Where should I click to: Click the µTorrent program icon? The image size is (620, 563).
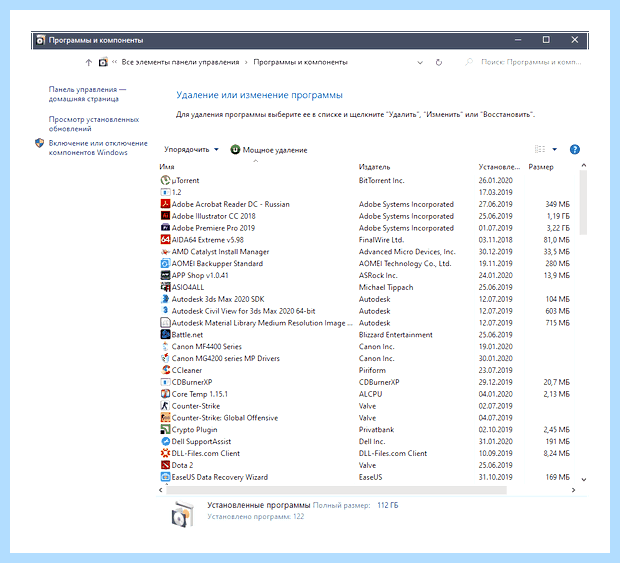(165, 180)
